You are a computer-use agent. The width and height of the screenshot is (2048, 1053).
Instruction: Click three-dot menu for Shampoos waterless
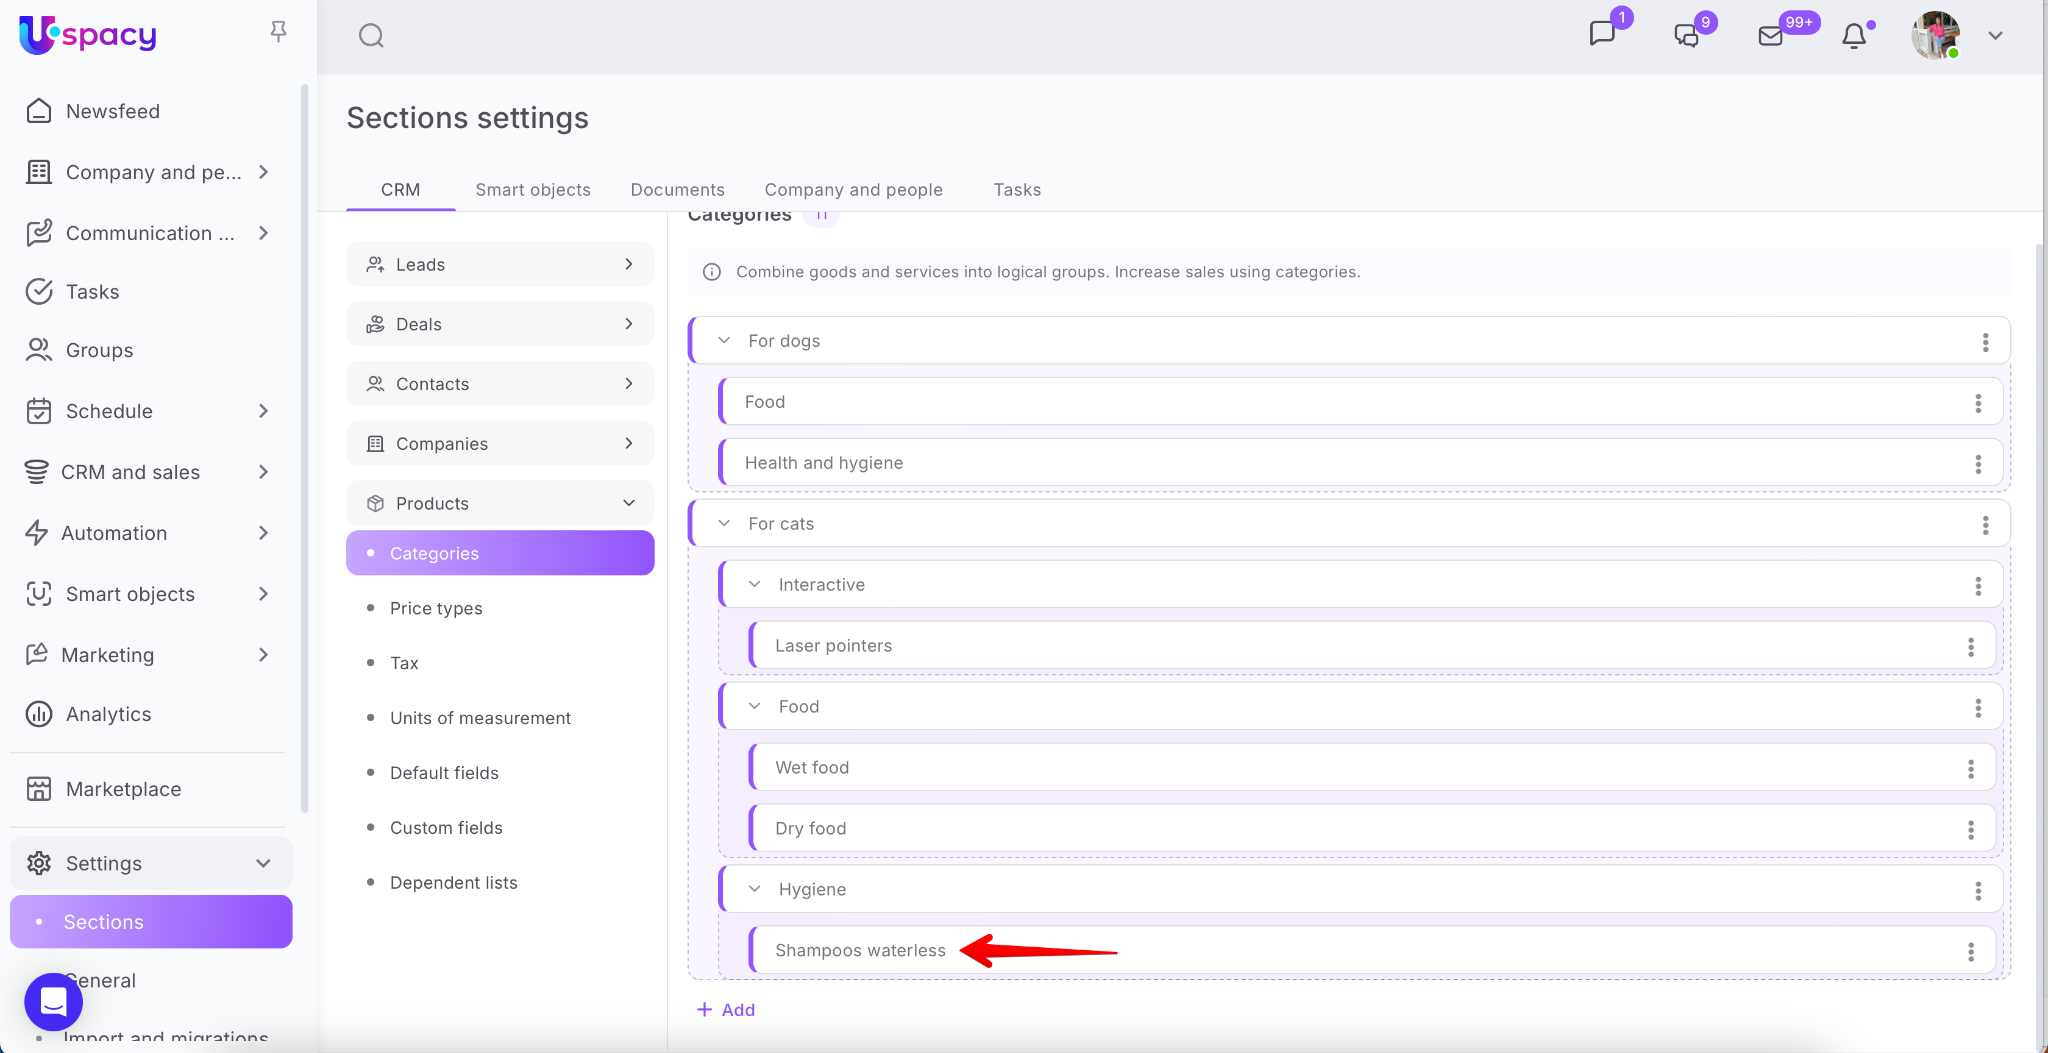click(x=1971, y=952)
